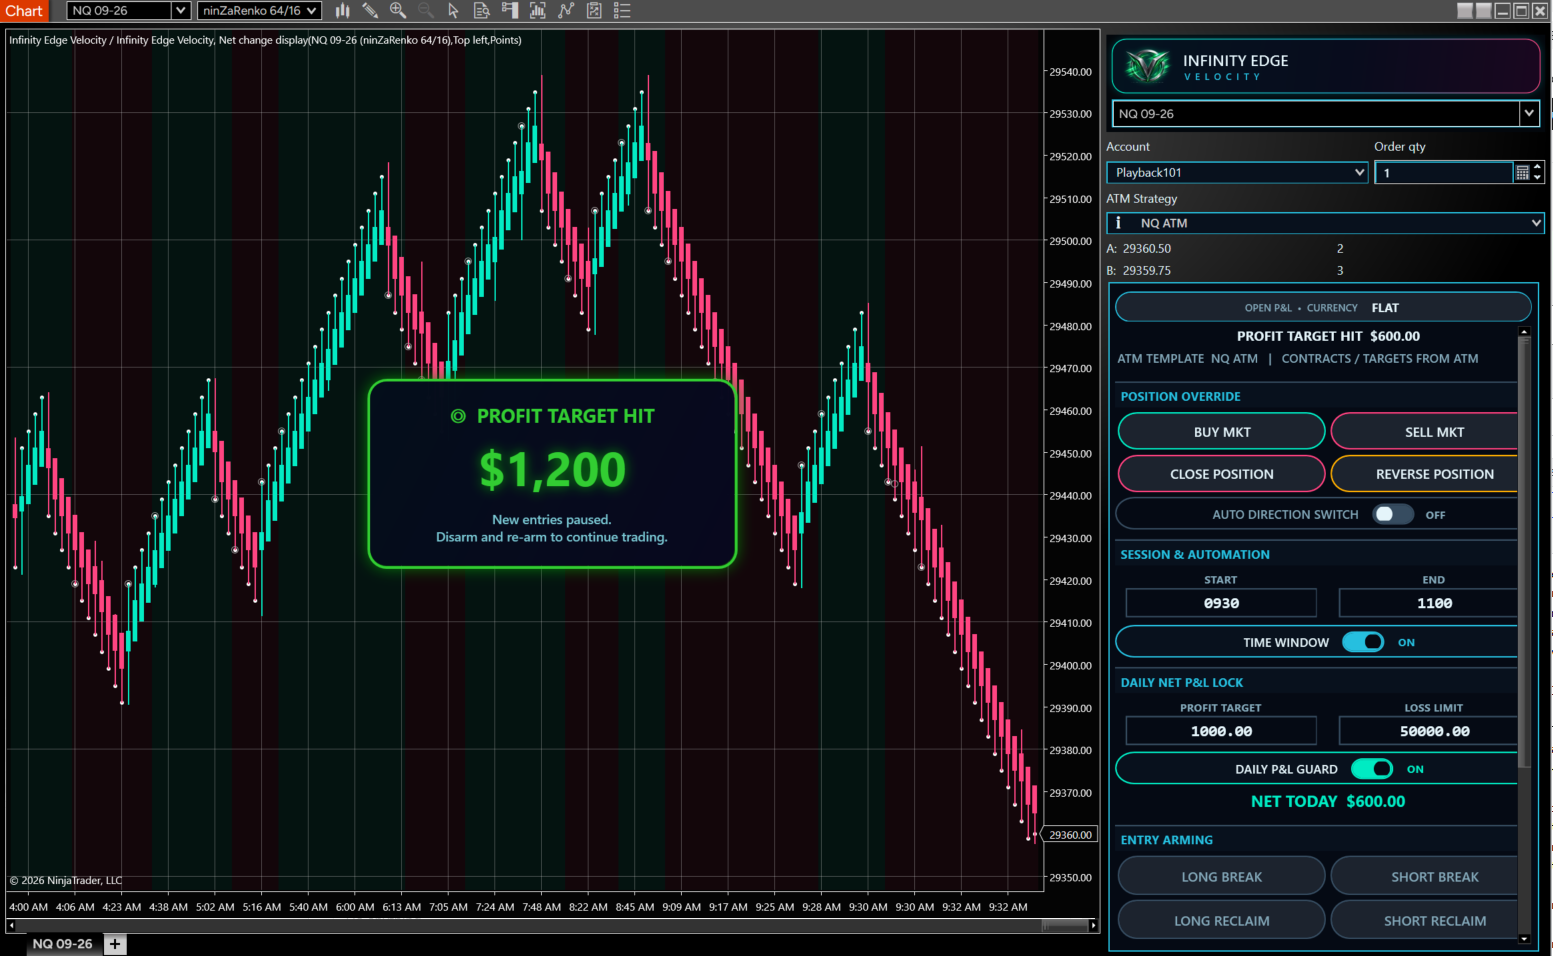The height and width of the screenshot is (956, 1553).
Task: Click the Infinity Edge Velocity logo
Action: (1147, 66)
